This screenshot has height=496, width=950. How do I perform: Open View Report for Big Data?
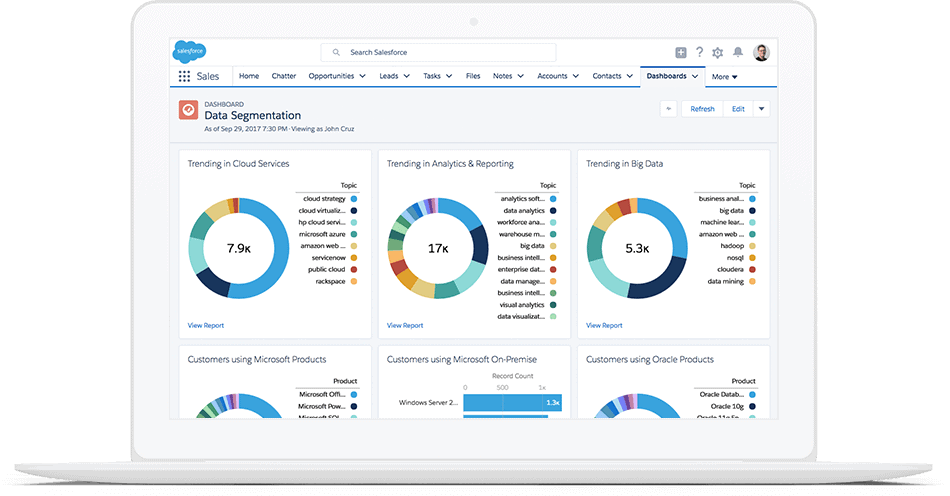point(604,326)
